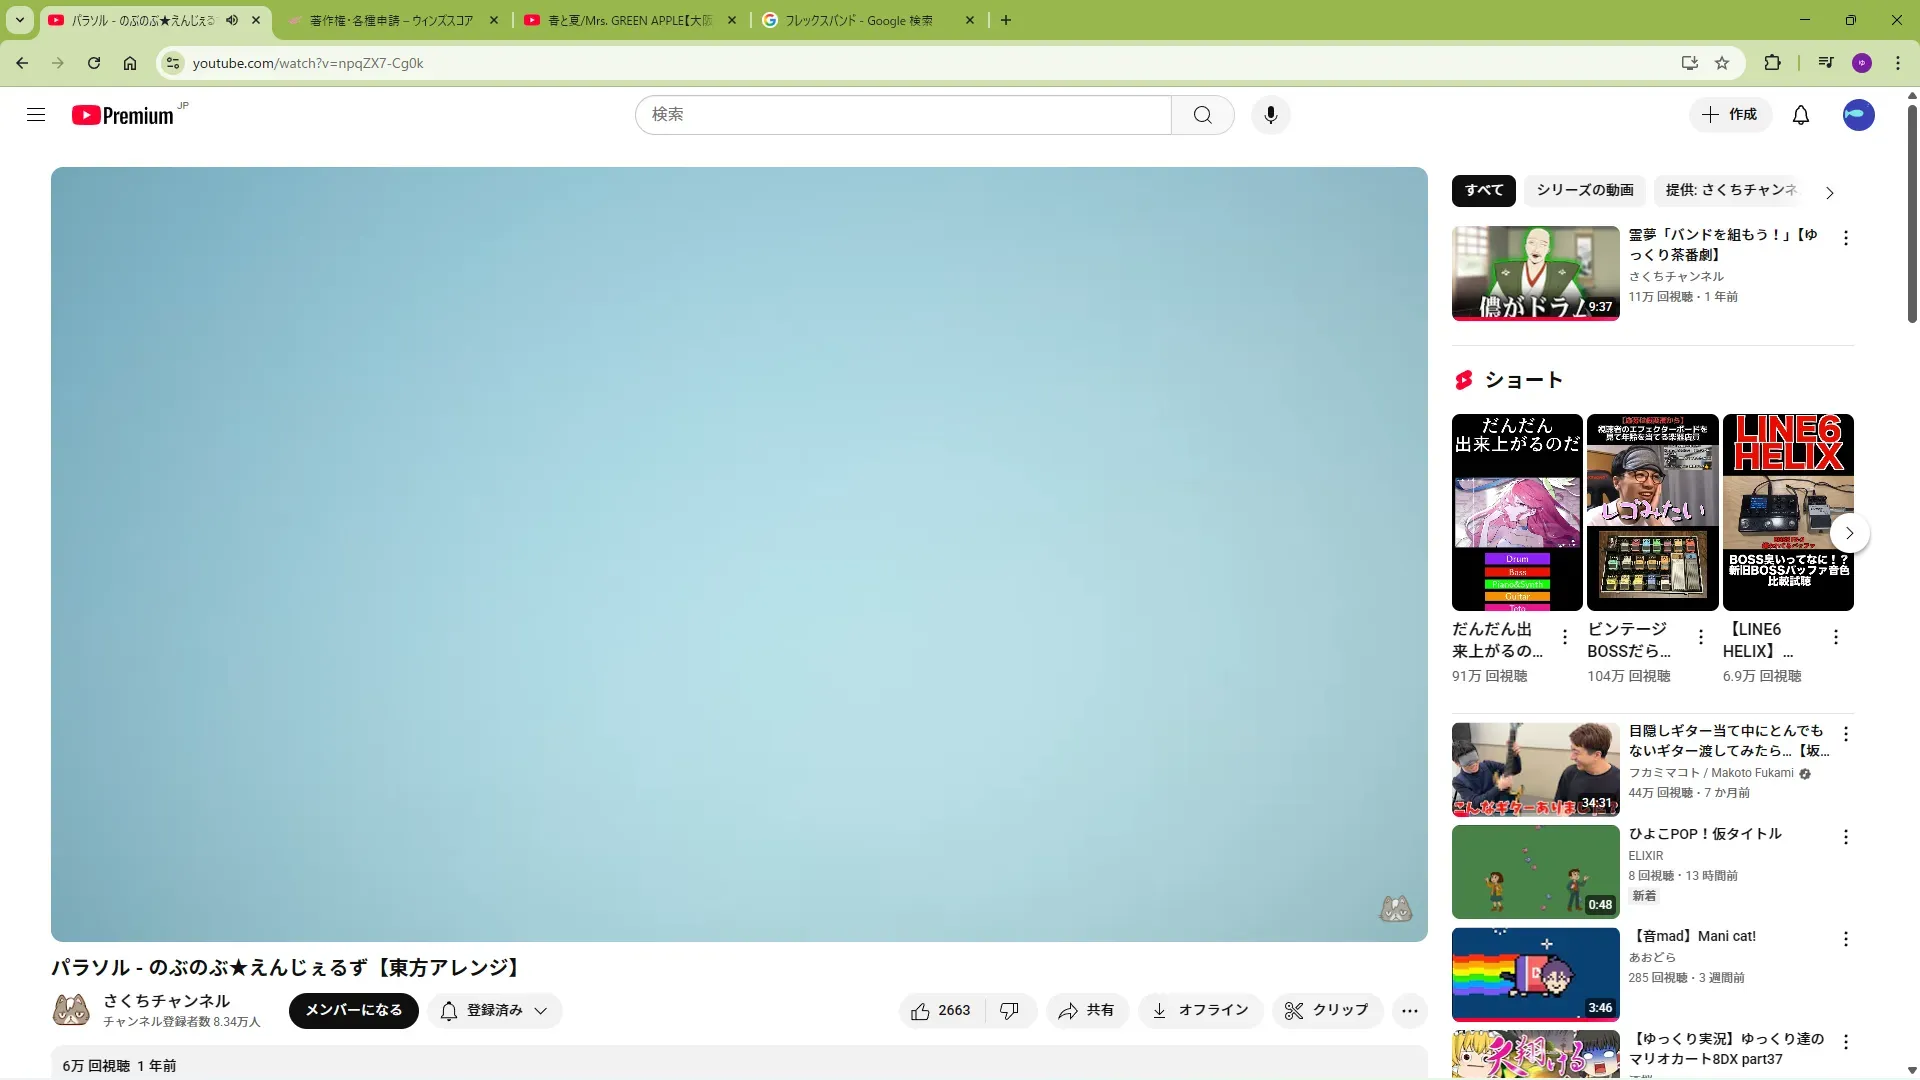
Task: Click the voice search microphone icon
Action: (1270, 115)
